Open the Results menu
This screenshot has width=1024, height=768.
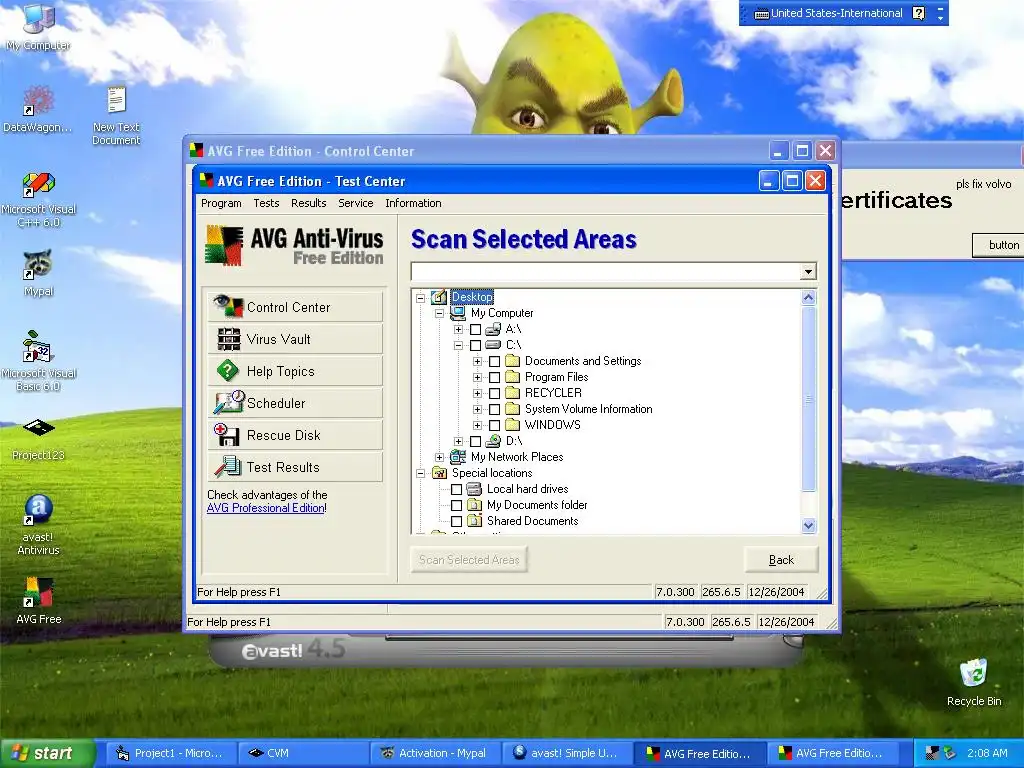(x=309, y=203)
